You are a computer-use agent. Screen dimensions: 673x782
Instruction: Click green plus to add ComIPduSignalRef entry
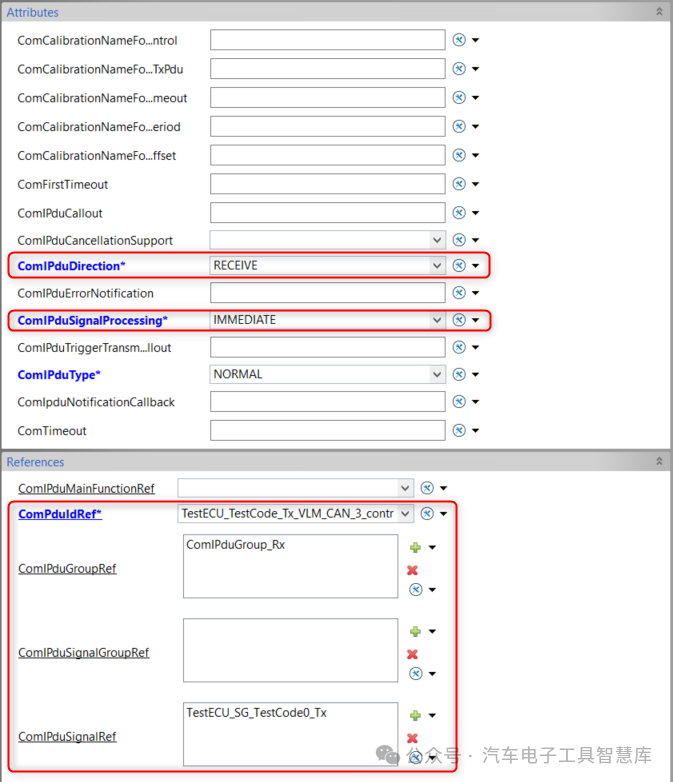click(x=415, y=716)
